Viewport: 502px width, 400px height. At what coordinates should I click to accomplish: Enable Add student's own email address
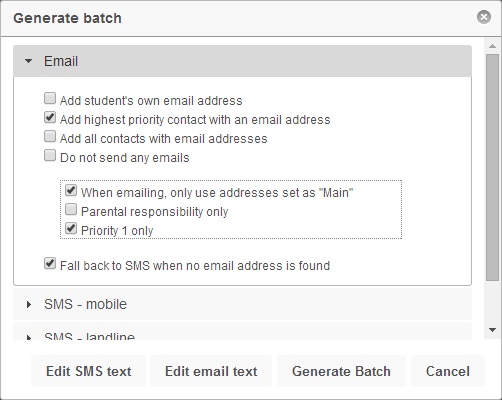click(x=50, y=98)
